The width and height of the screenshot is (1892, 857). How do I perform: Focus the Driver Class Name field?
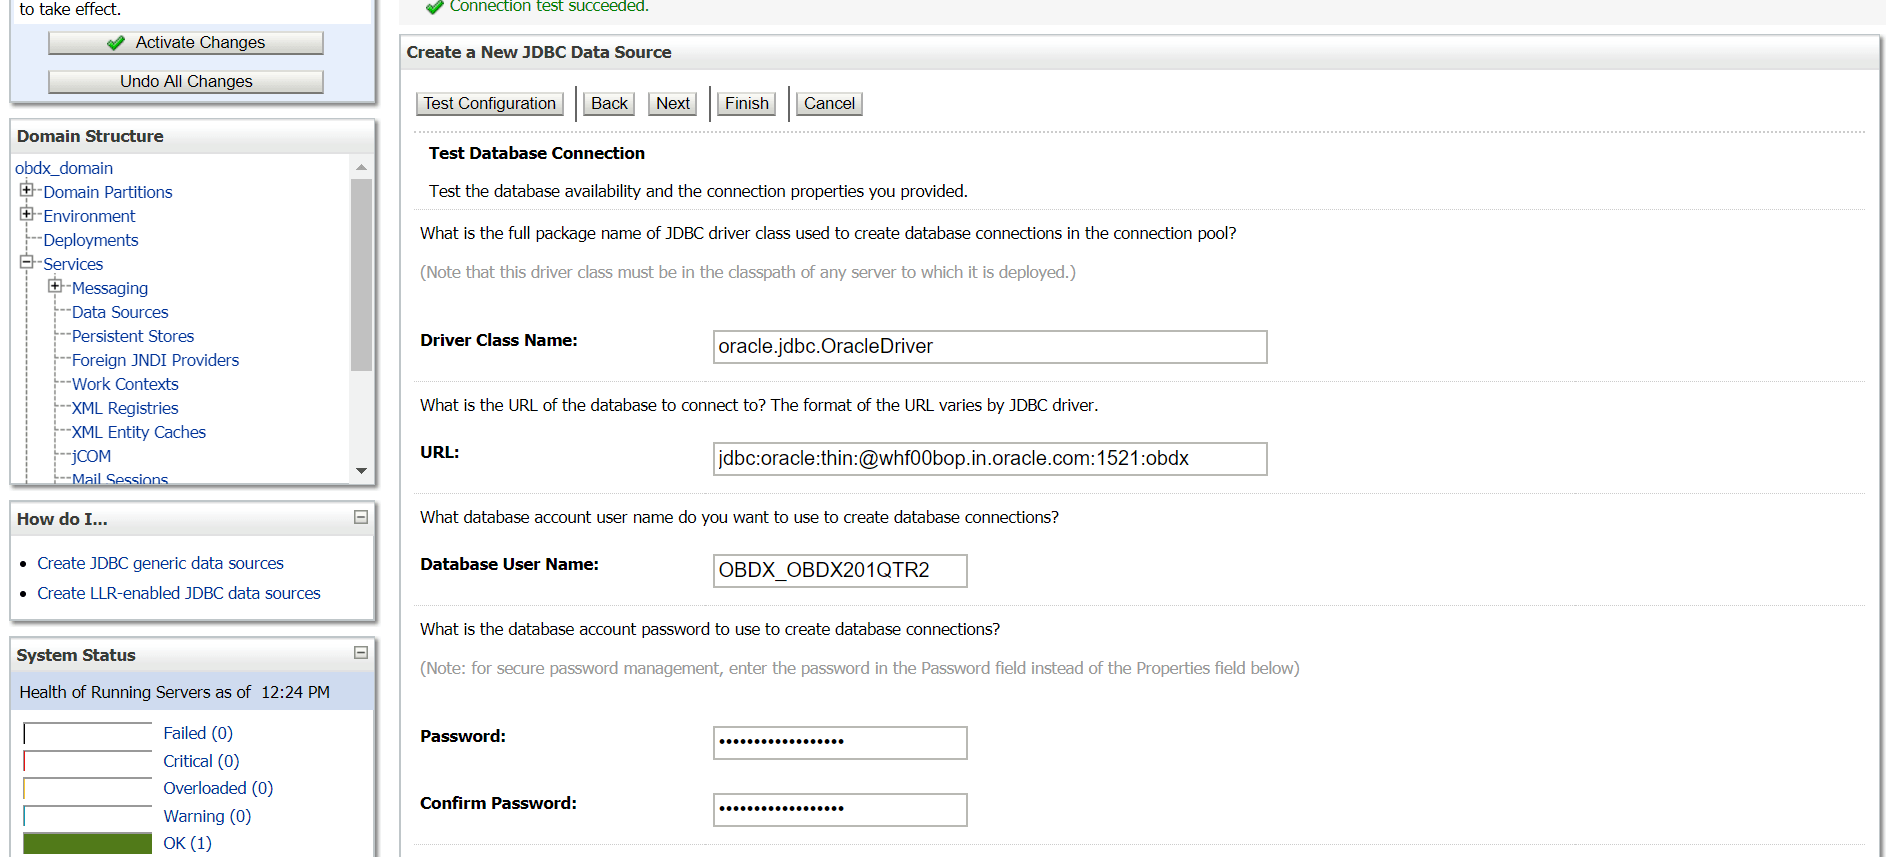click(x=989, y=347)
